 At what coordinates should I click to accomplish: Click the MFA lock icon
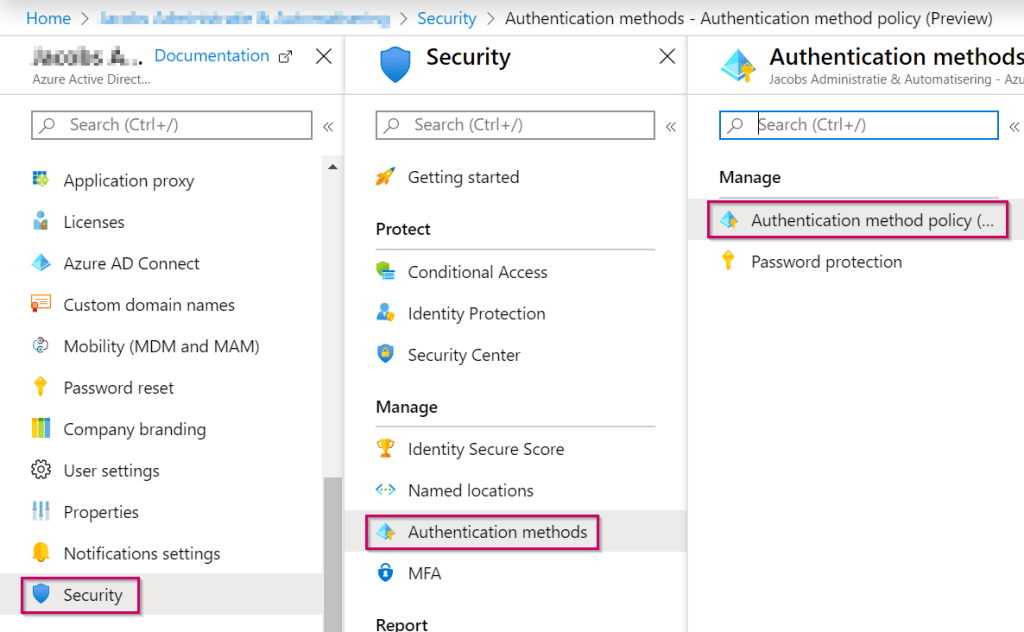pos(385,573)
